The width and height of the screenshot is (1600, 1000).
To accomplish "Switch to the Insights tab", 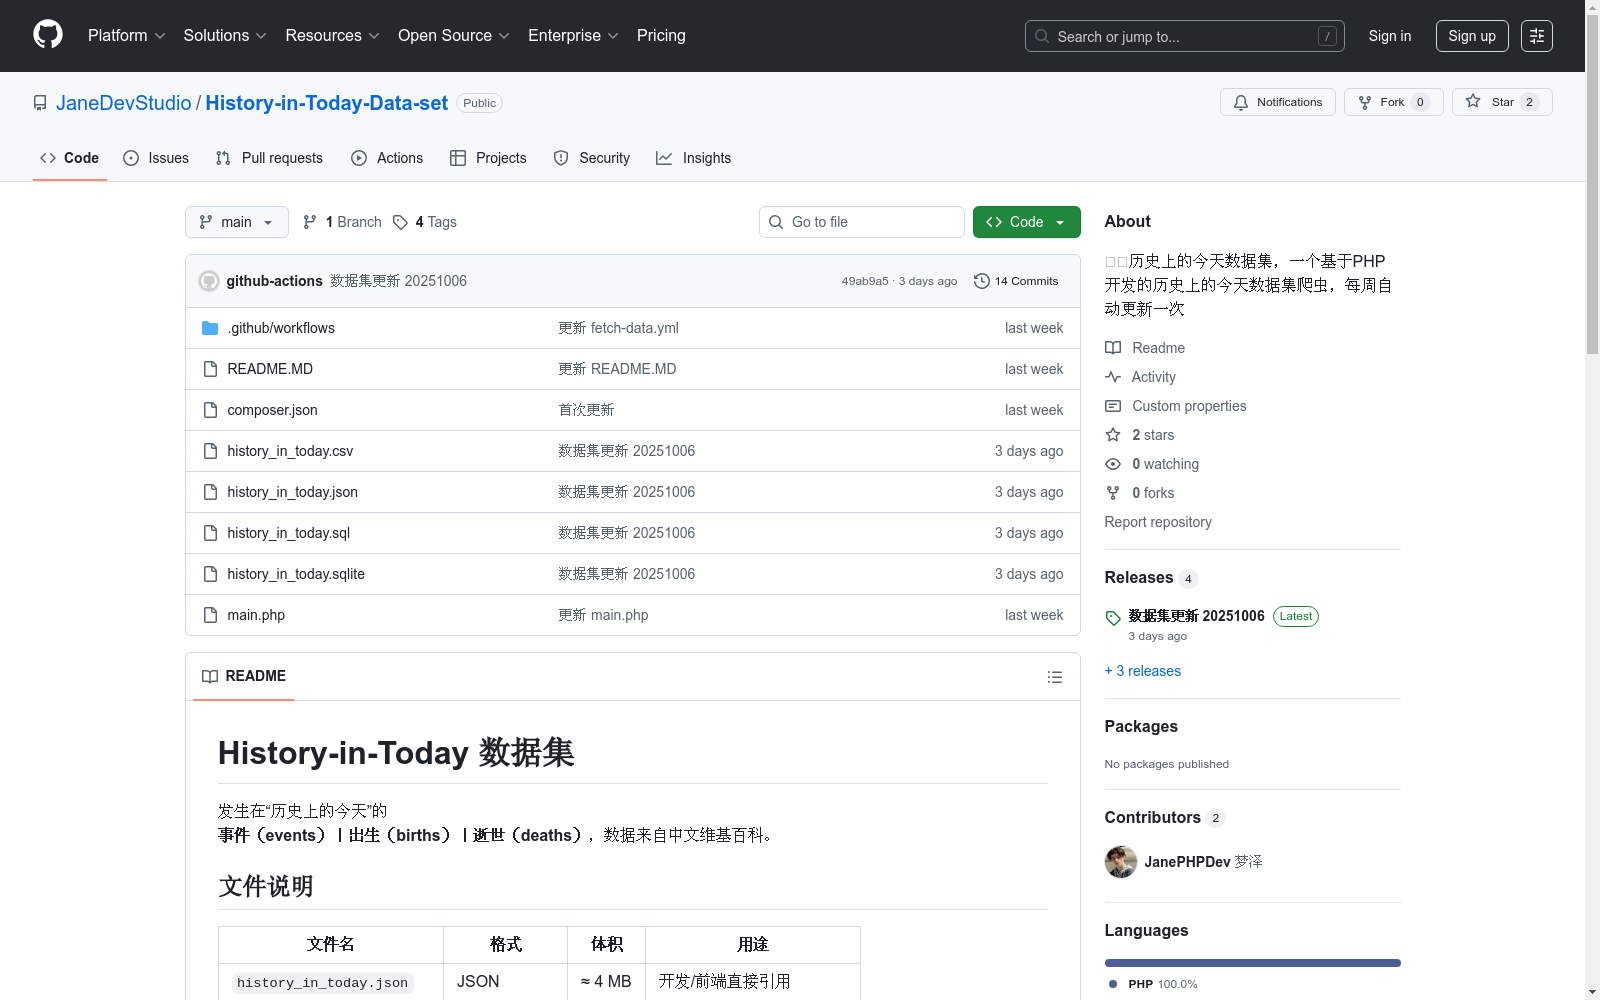I will pos(693,158).
